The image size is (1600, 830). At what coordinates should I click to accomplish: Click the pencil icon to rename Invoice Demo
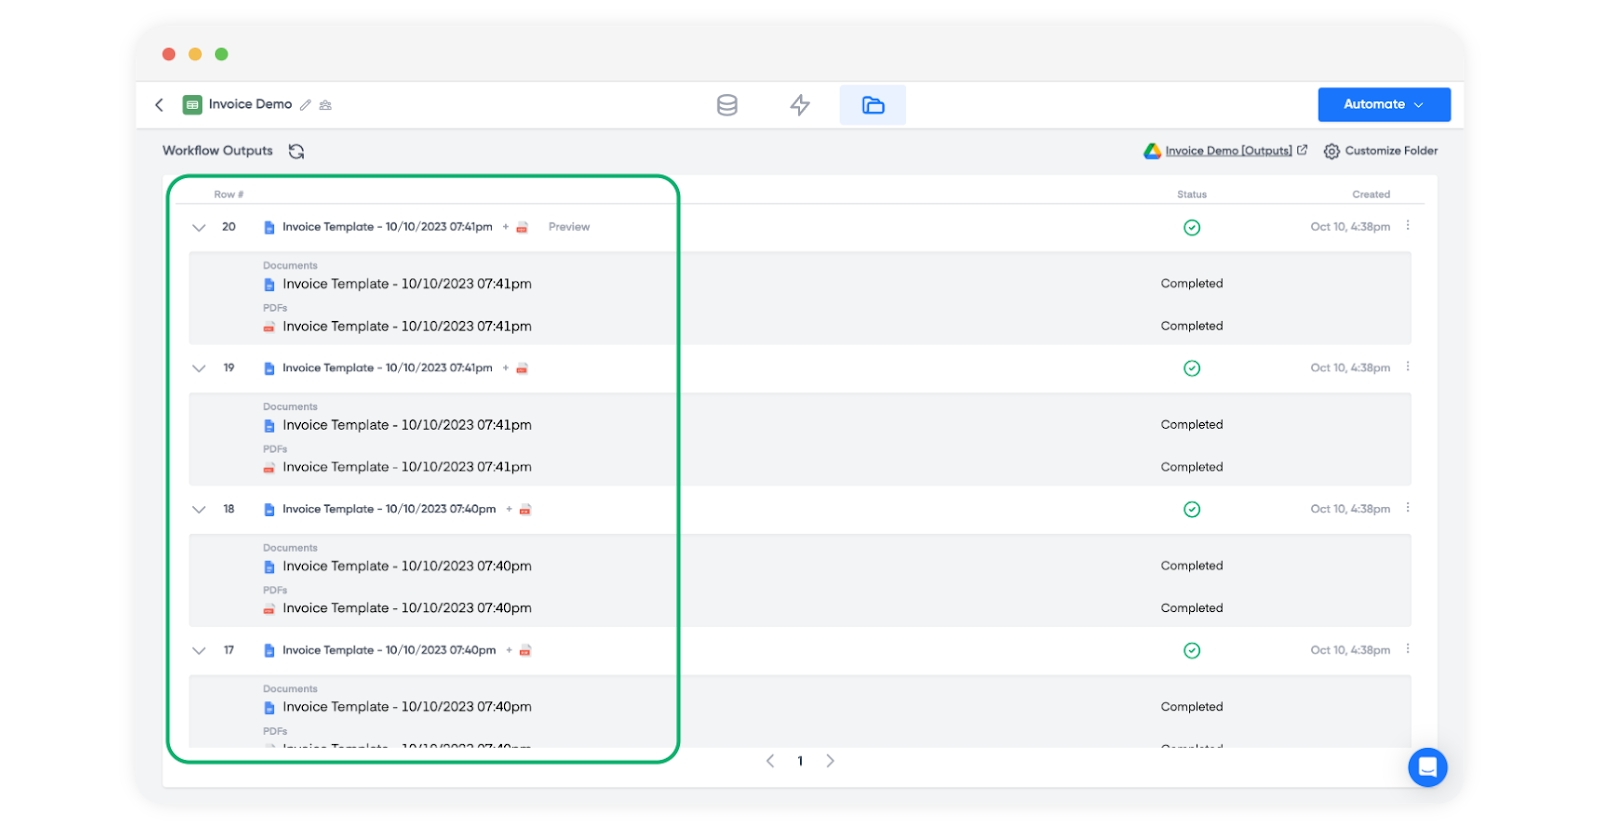[x=306, y=105]
